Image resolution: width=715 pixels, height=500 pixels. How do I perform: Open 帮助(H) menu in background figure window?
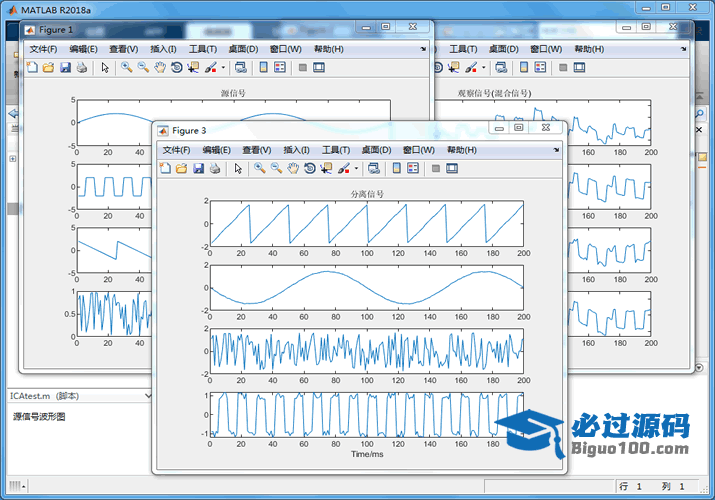[589, 49]
